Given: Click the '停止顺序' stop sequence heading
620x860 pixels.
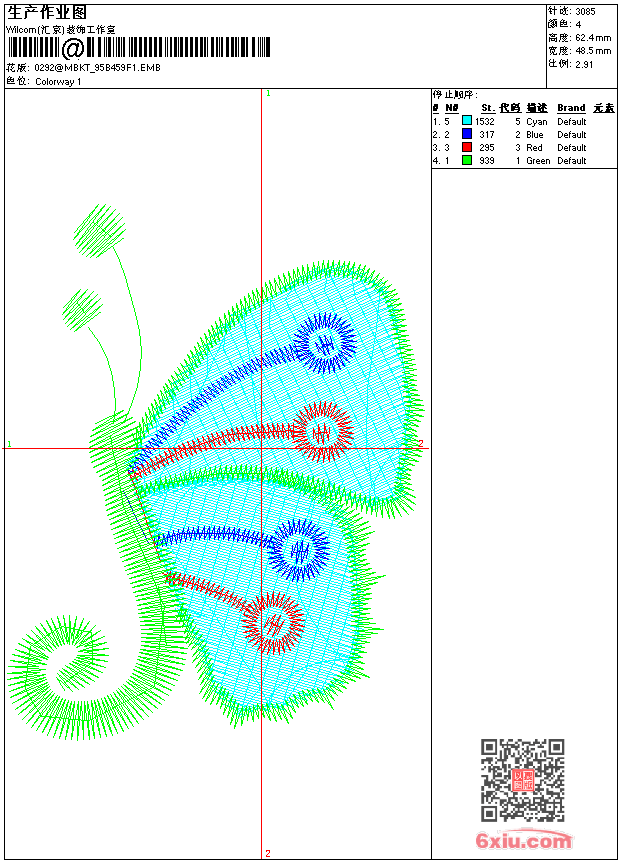Looking at the screenshot, I should click(x=454, y=95).
